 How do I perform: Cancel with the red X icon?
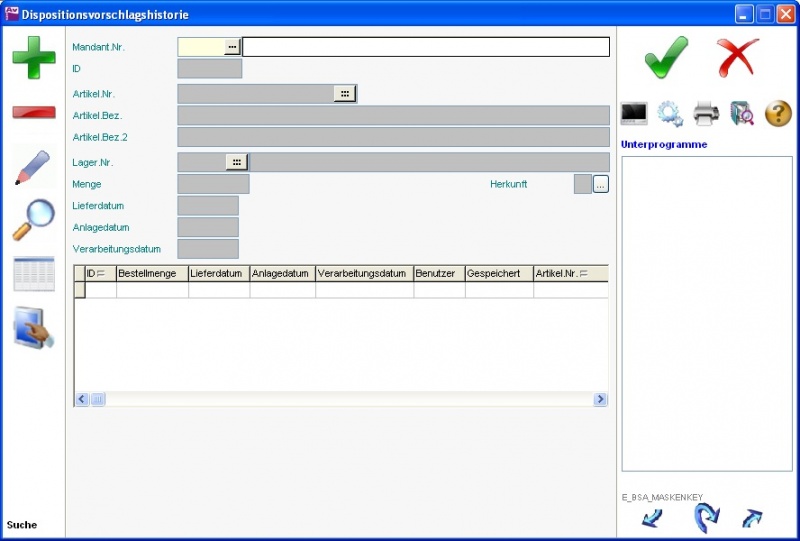click(738, 57)
